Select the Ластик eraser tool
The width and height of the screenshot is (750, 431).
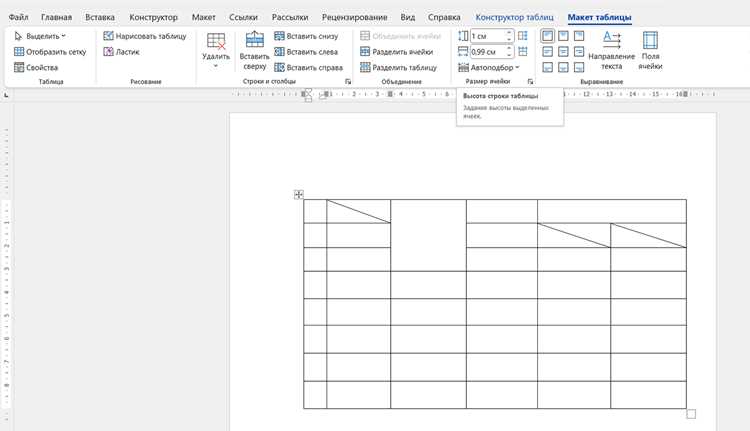click(x=121, y=52)
